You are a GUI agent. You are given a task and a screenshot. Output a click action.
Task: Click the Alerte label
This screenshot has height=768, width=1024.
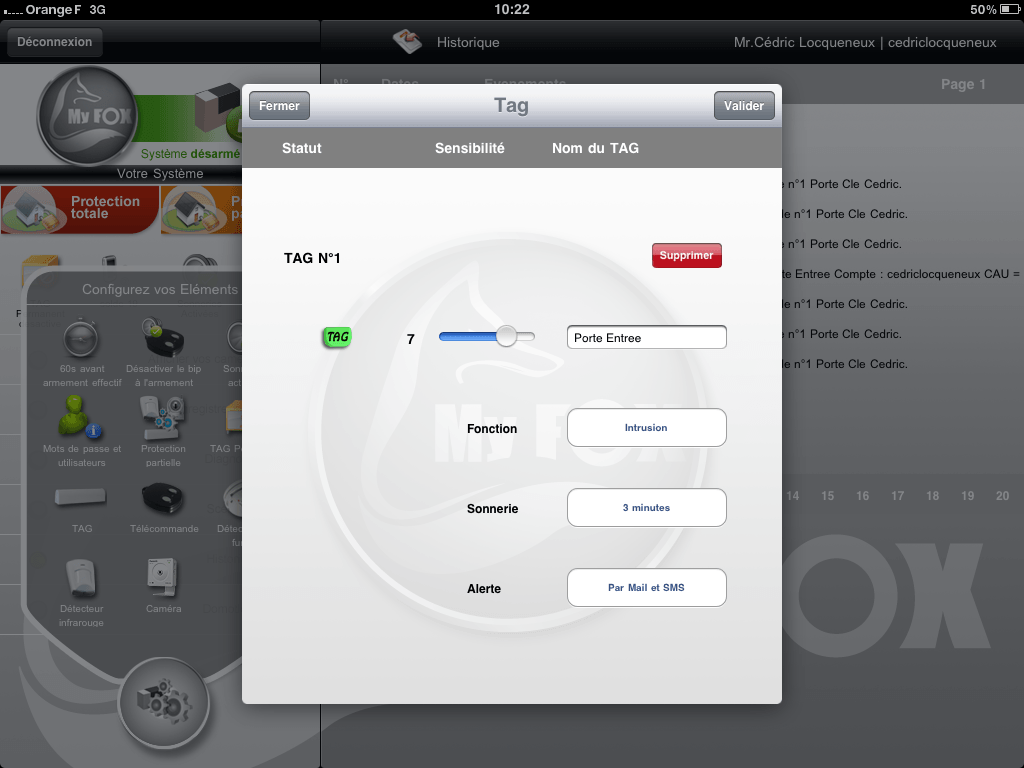484,588
